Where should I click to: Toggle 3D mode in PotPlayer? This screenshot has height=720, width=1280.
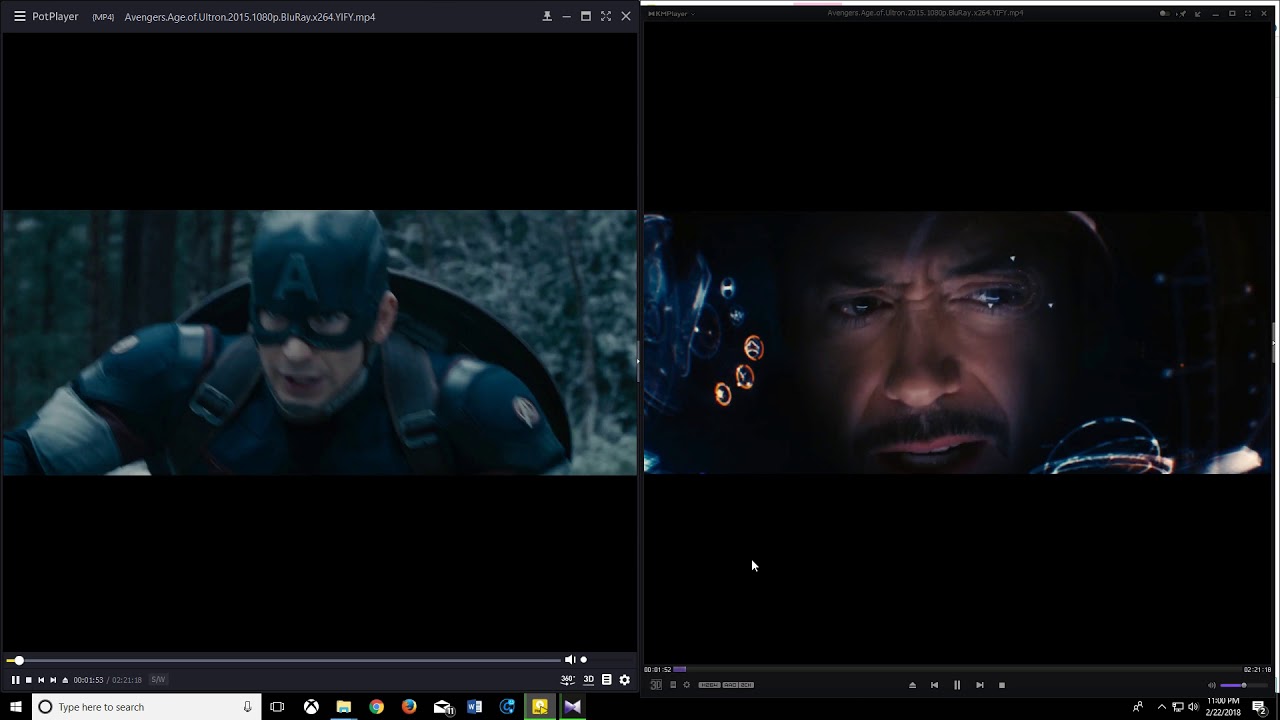(x=589, y=679)
